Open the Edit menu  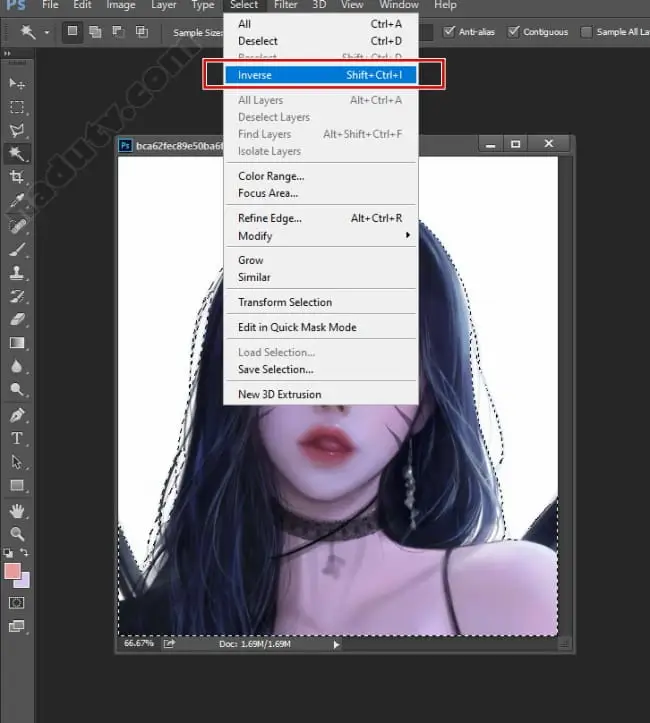click(x=82, y=5)
